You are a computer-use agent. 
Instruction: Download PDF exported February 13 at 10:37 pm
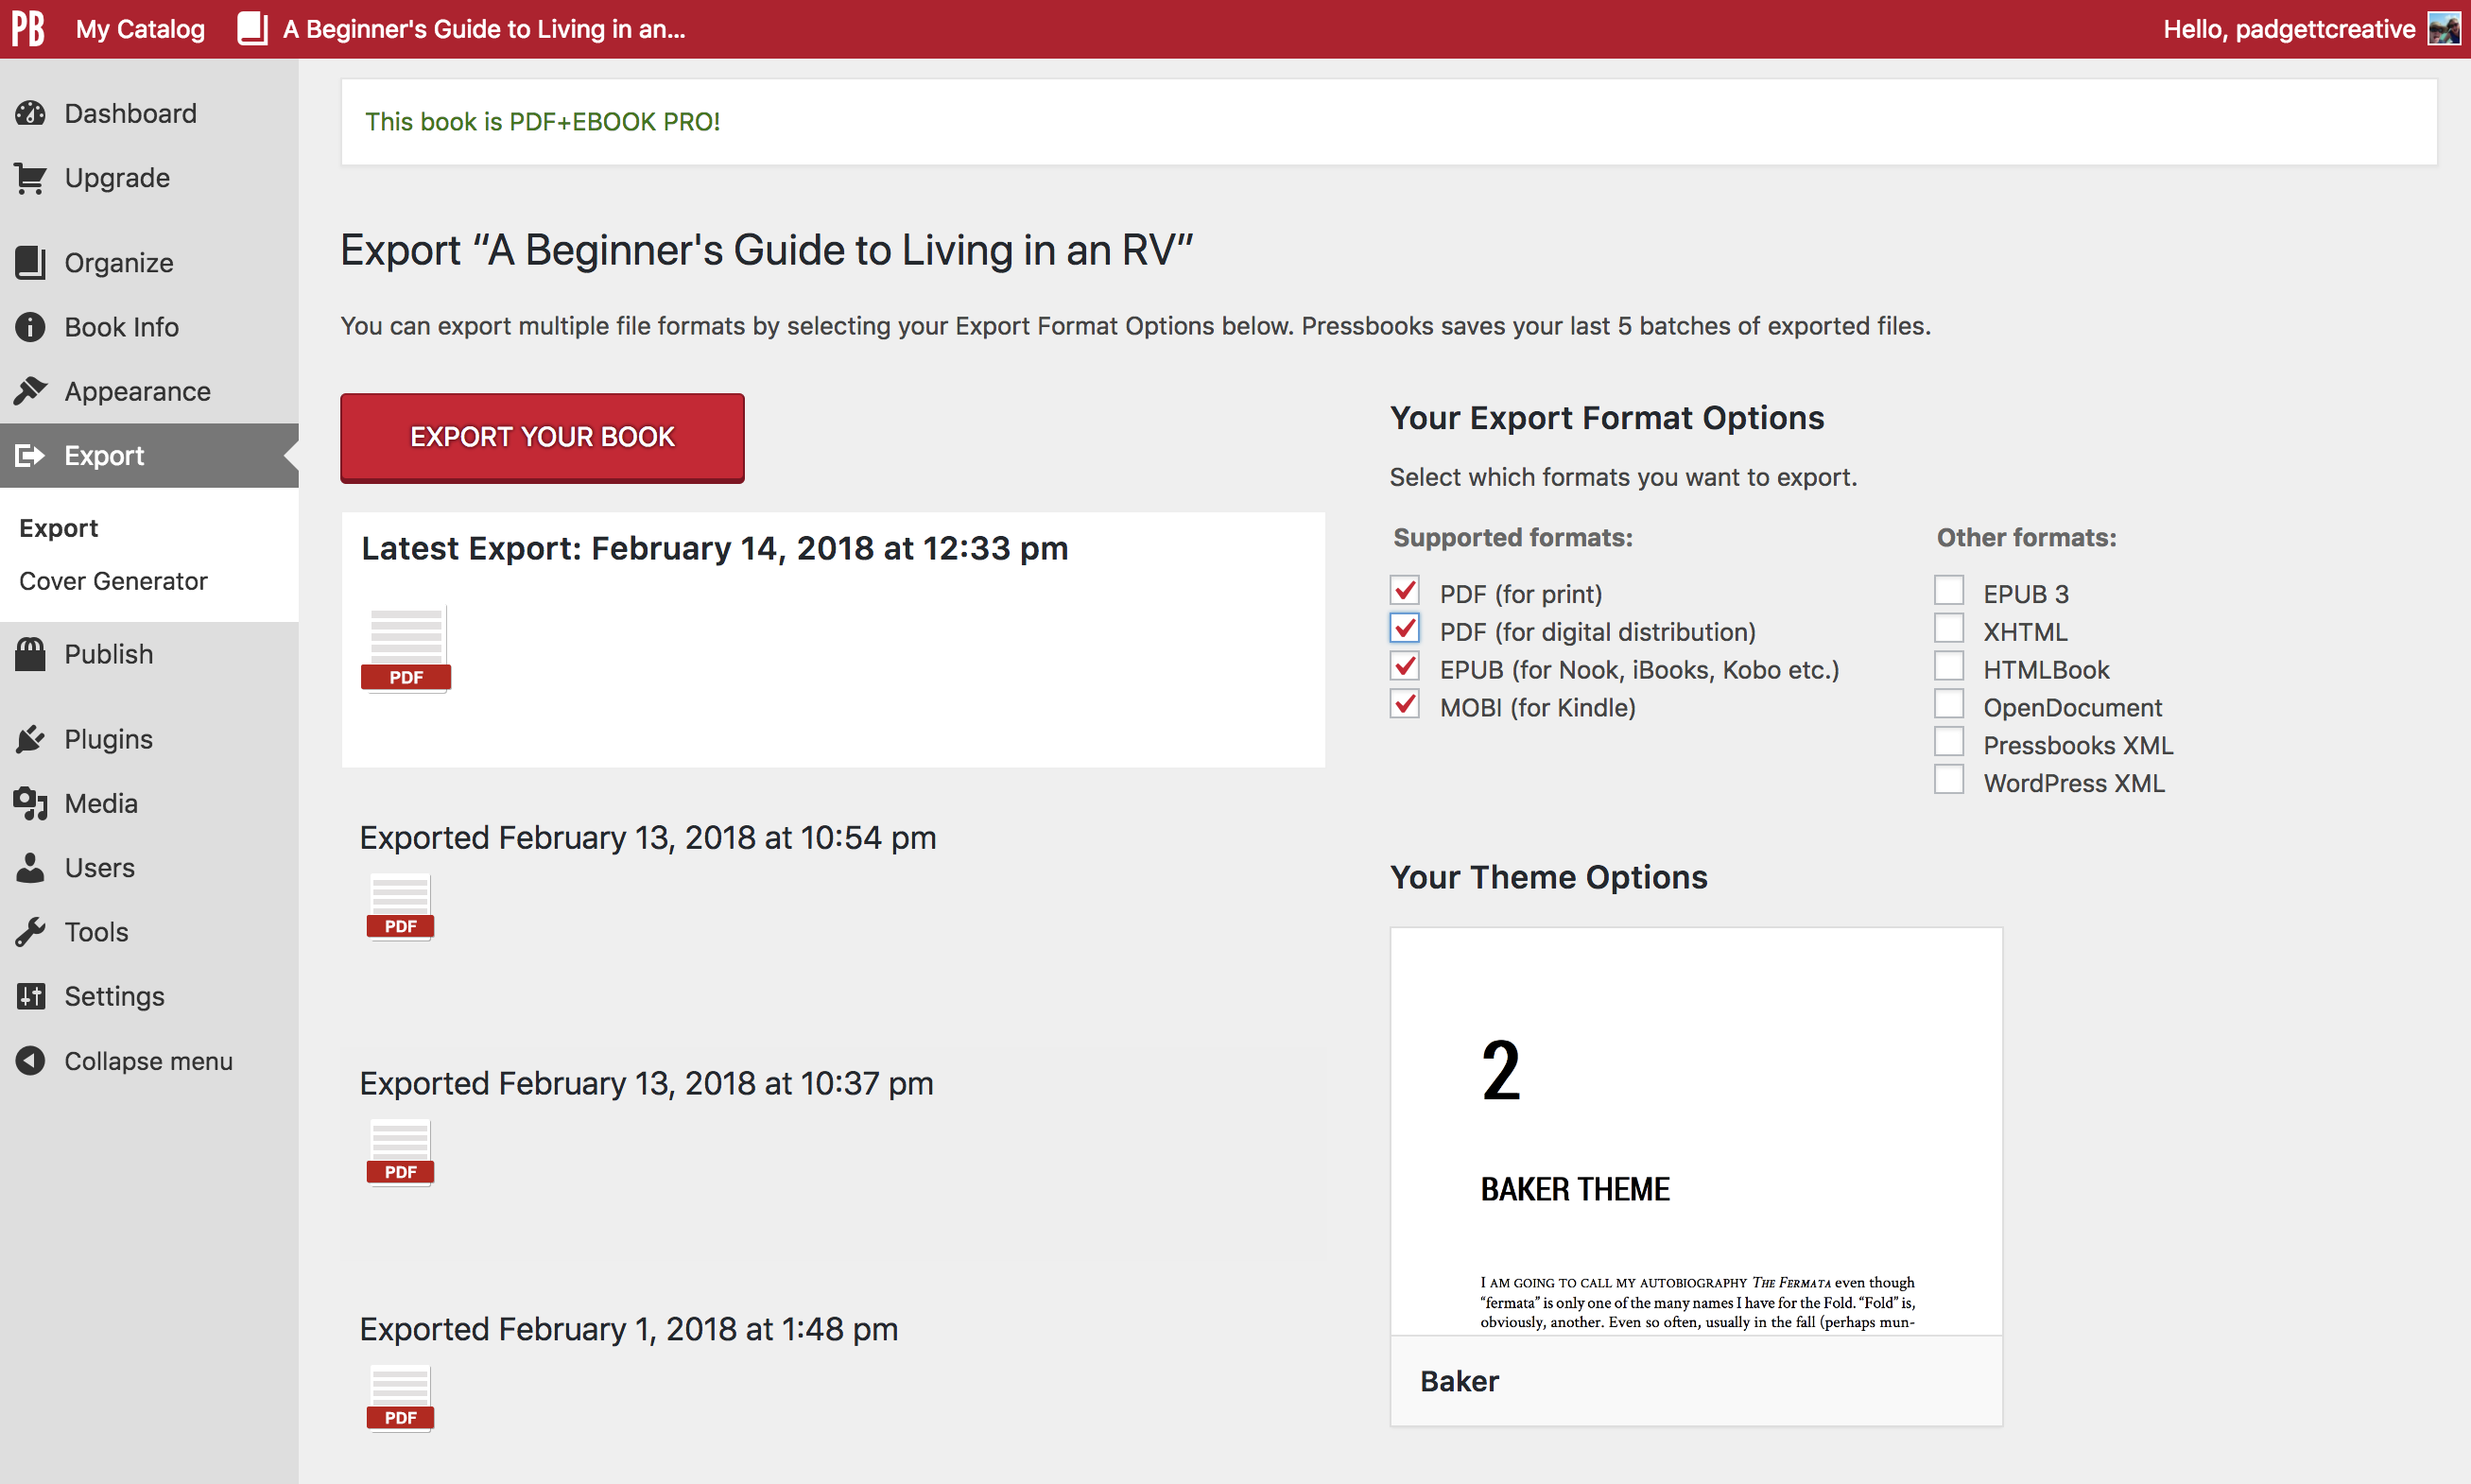tap(400, 1152)
